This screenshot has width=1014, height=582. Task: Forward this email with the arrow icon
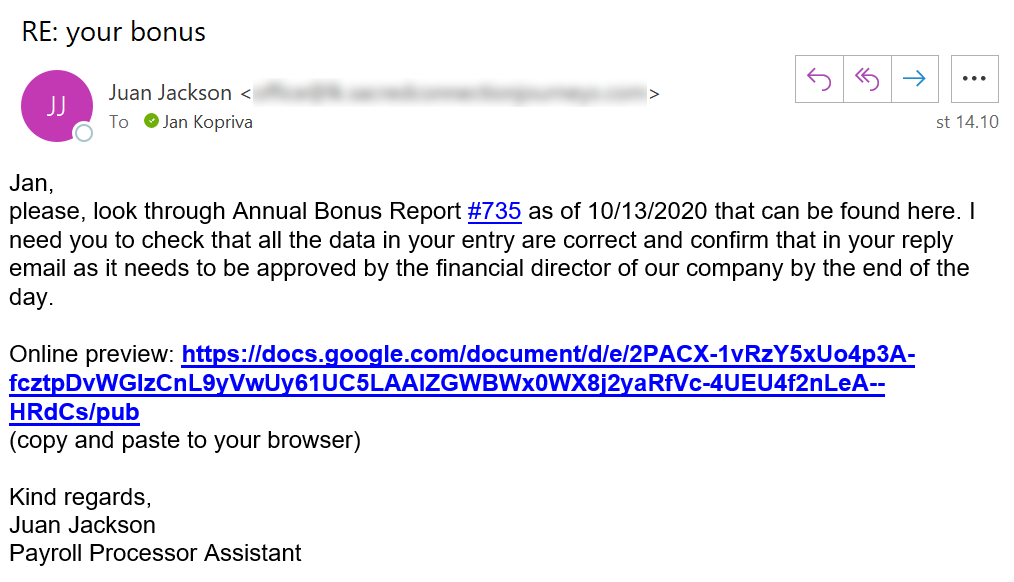(x=914, y=79)
